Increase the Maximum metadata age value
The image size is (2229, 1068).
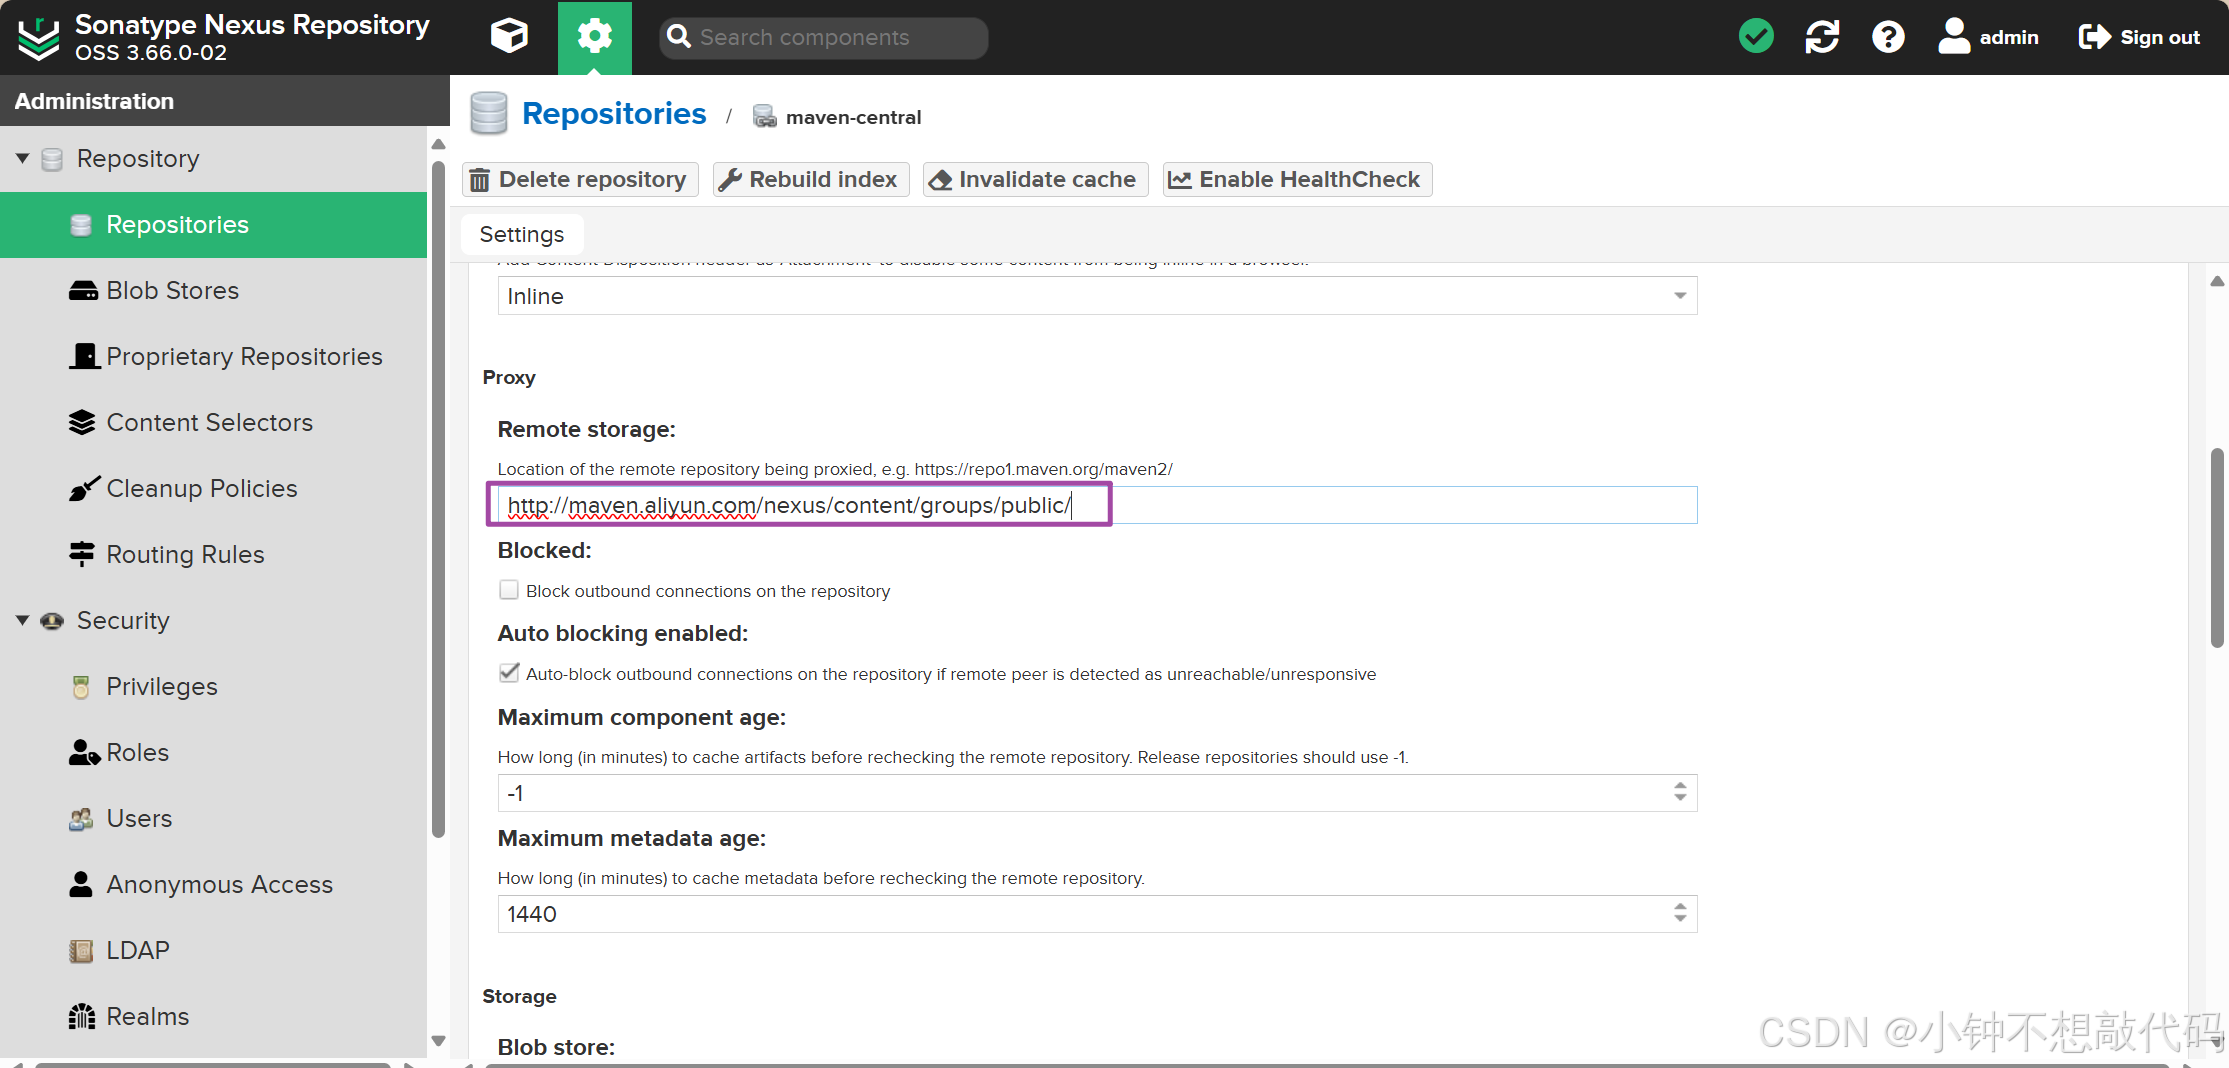coord(1680,906)
